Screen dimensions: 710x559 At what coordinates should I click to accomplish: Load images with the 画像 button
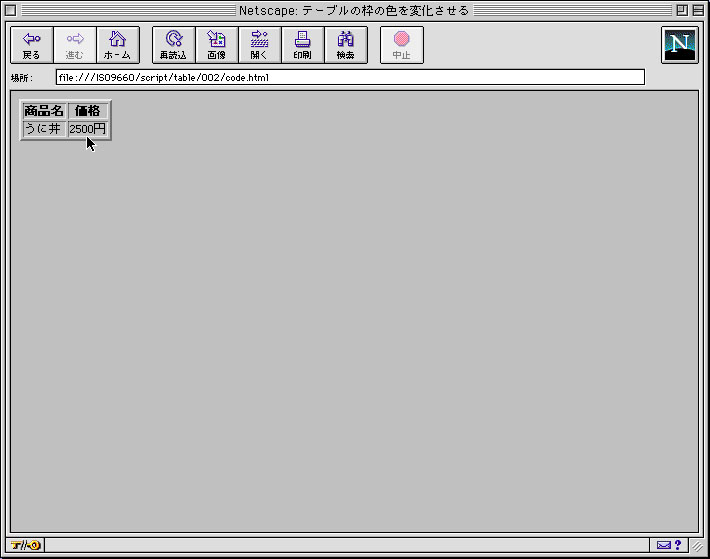click(x=216, y=45)
